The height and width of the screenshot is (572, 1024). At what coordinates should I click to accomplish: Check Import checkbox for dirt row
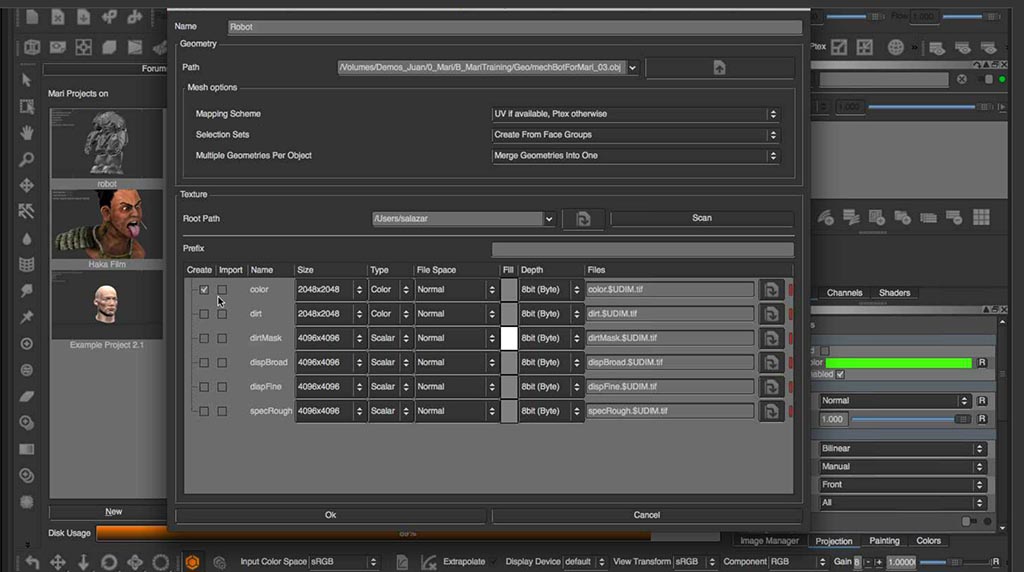(x=222, y=314)
